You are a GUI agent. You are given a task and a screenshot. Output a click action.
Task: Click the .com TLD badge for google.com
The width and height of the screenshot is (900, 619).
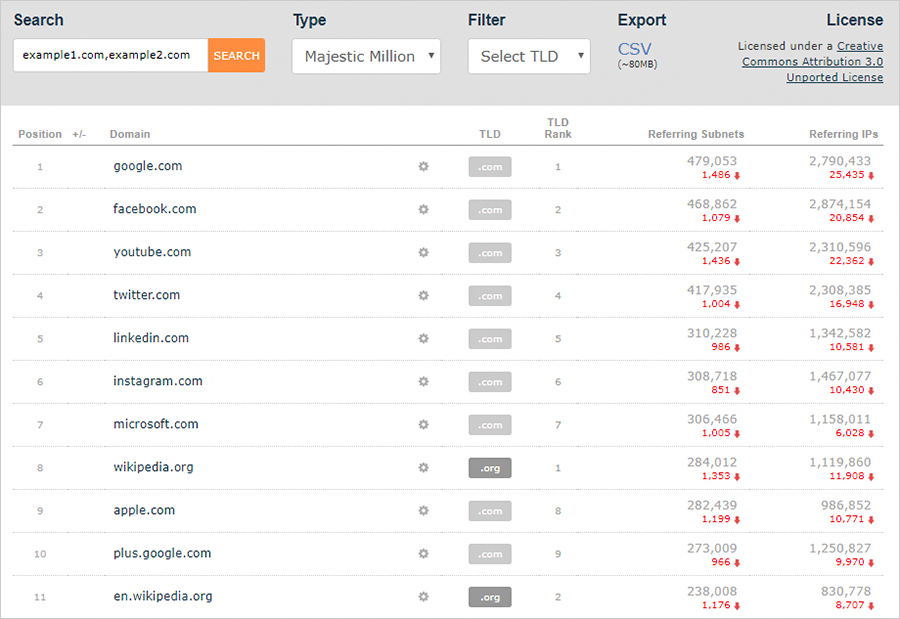[x=490, y=167]
